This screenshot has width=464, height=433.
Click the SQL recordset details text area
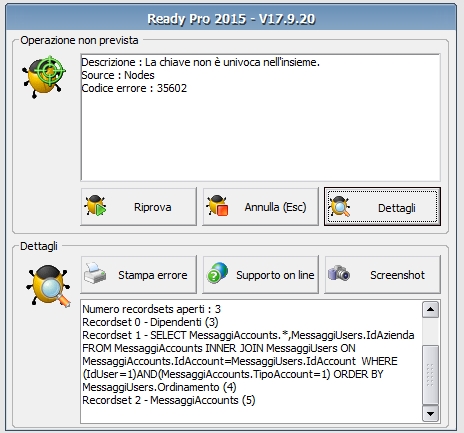(251, 362)
